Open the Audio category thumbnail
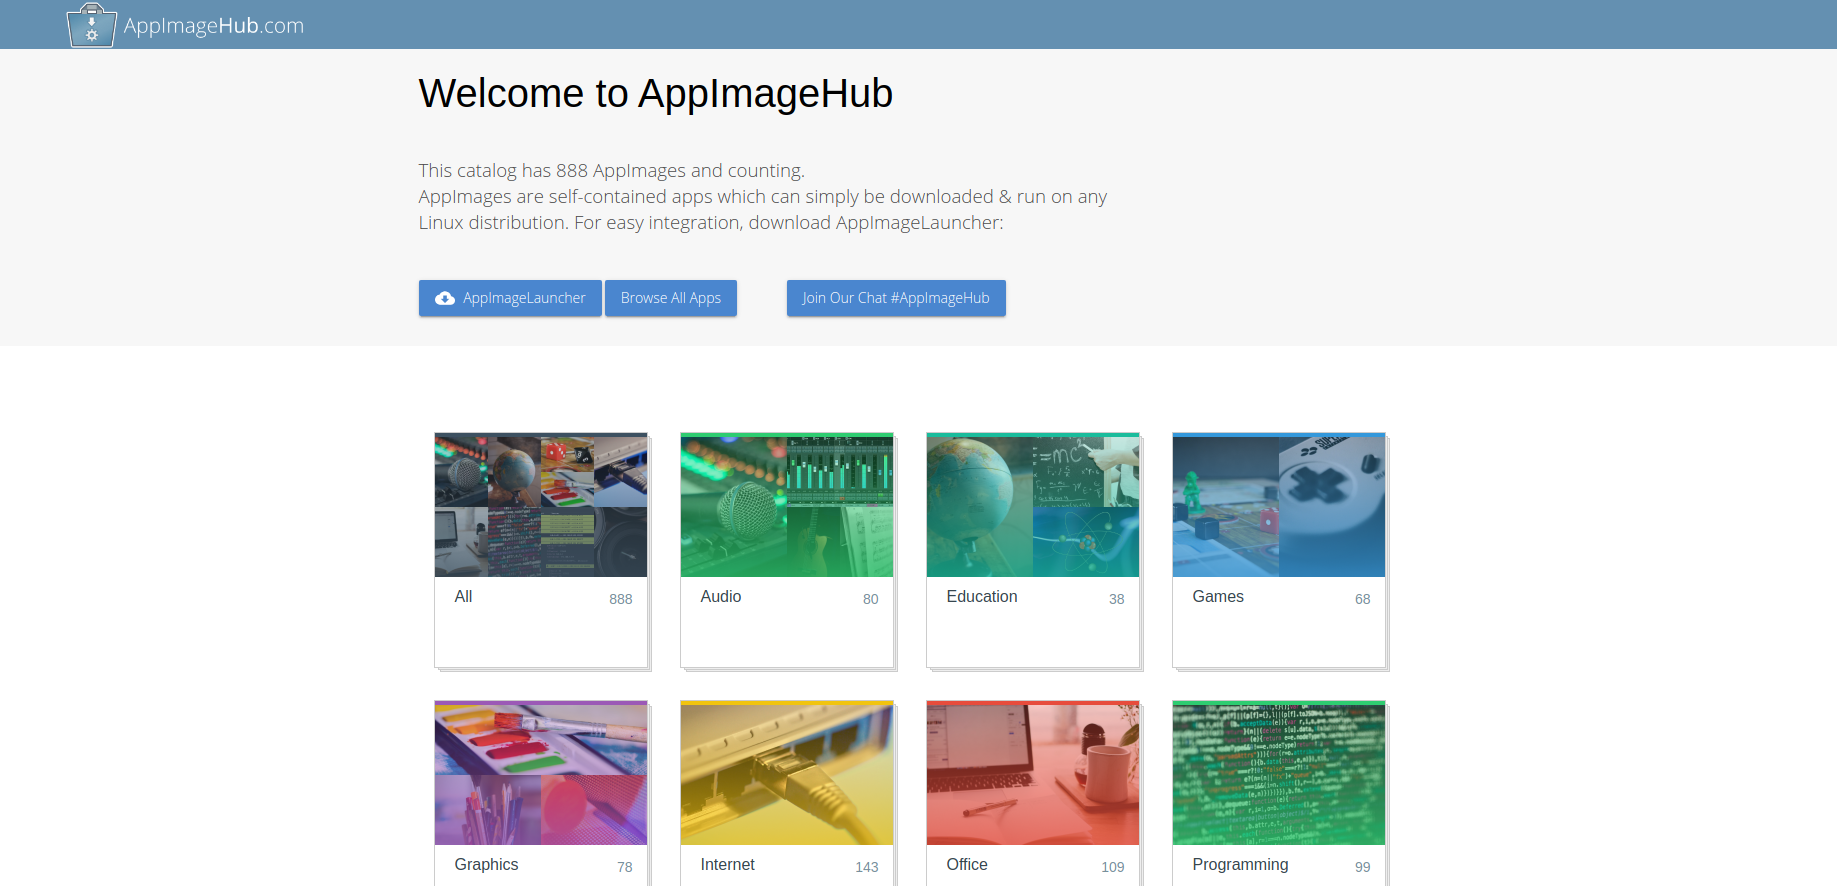This screenshot has height=886, width=1837. [x=787, y=505]
